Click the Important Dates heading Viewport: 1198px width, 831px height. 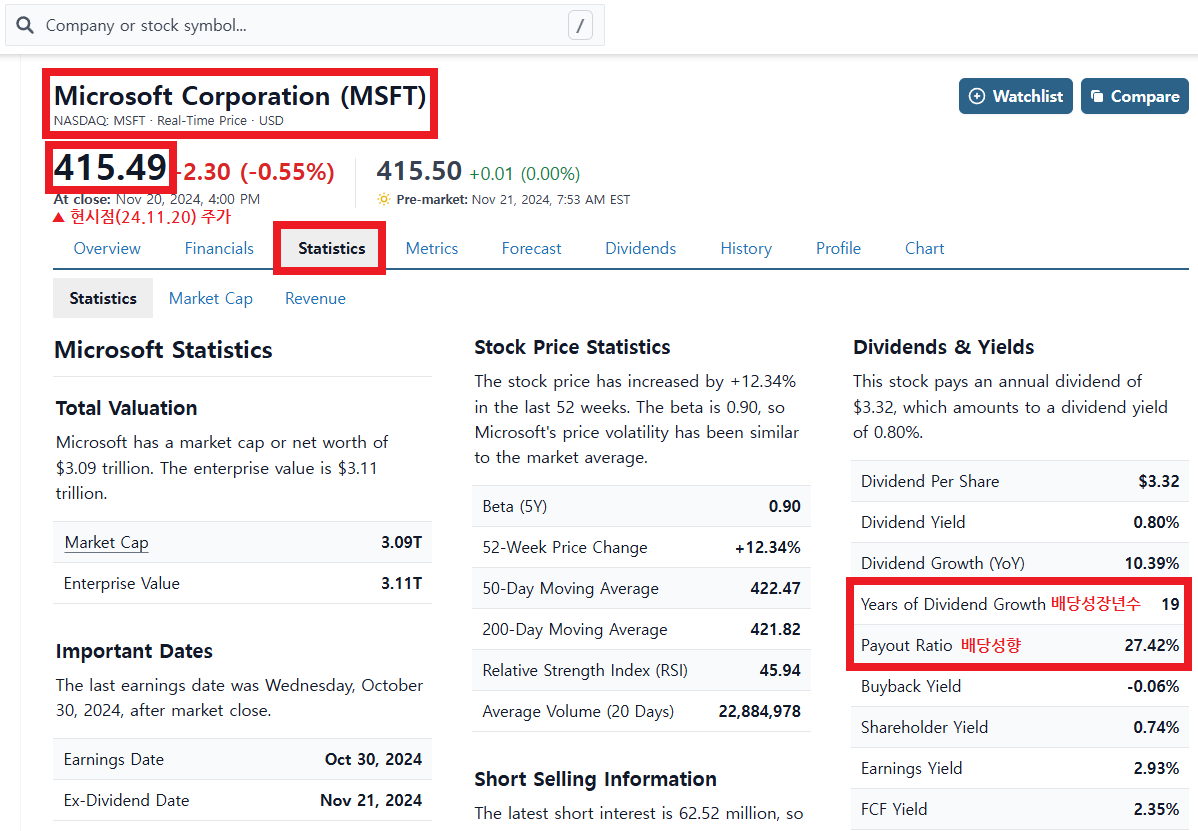click(x=134, y=652)
